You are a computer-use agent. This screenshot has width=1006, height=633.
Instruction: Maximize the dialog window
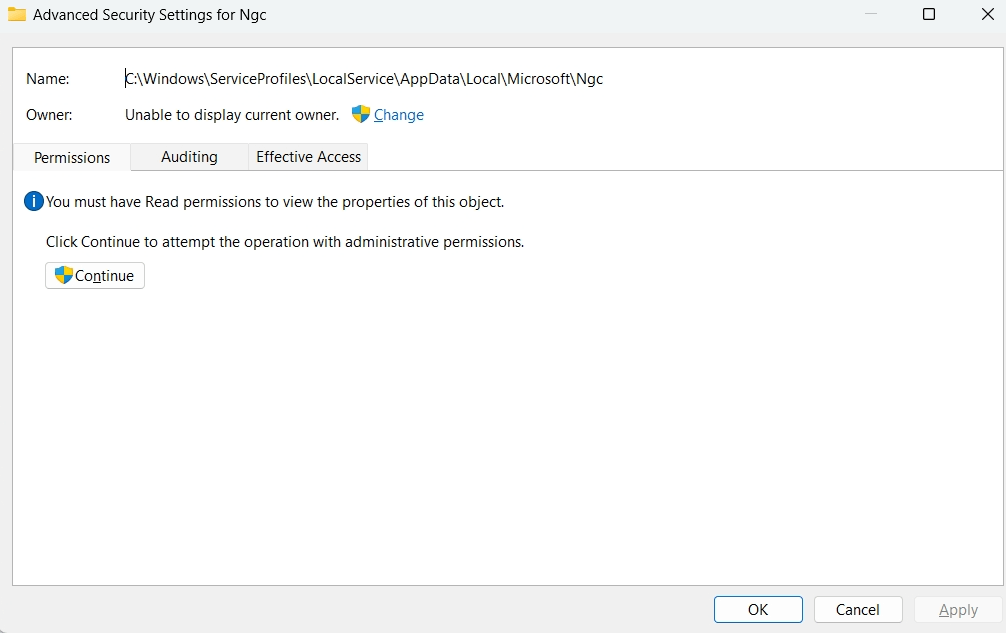pos(928,14)
